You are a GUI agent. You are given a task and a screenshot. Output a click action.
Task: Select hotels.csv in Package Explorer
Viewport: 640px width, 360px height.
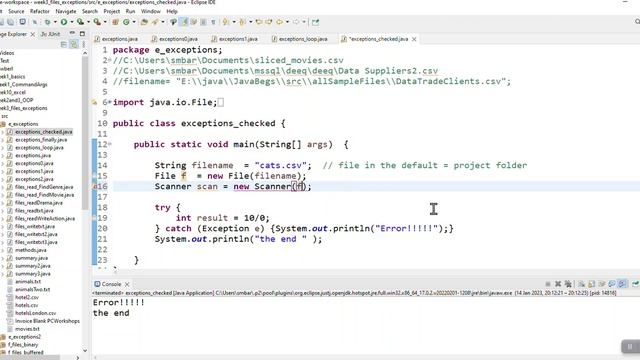click(27, 305)
